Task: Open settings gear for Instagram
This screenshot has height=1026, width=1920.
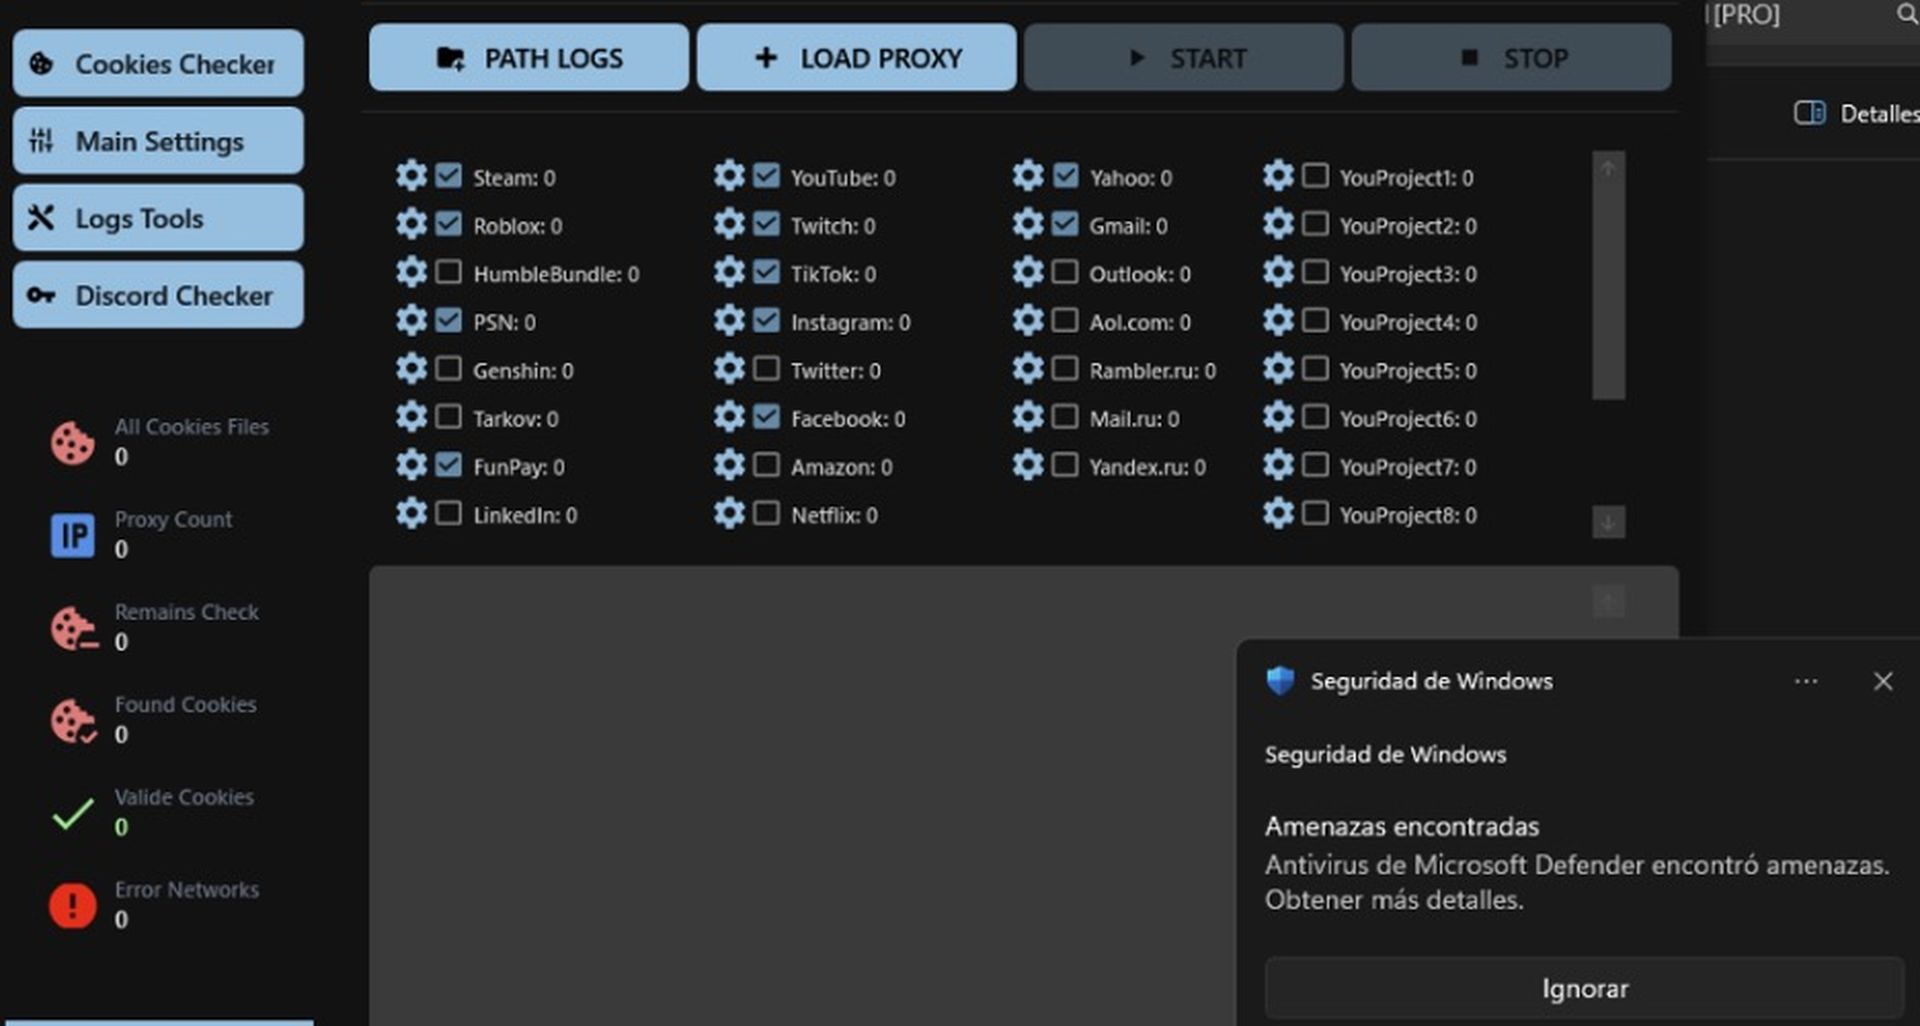Action: point(729,320)
